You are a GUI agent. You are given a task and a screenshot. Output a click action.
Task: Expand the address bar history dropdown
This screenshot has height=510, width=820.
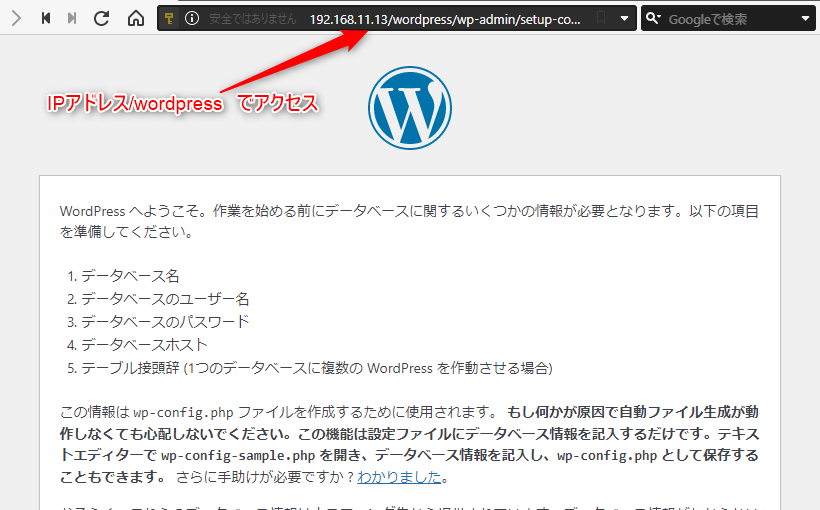625,19
